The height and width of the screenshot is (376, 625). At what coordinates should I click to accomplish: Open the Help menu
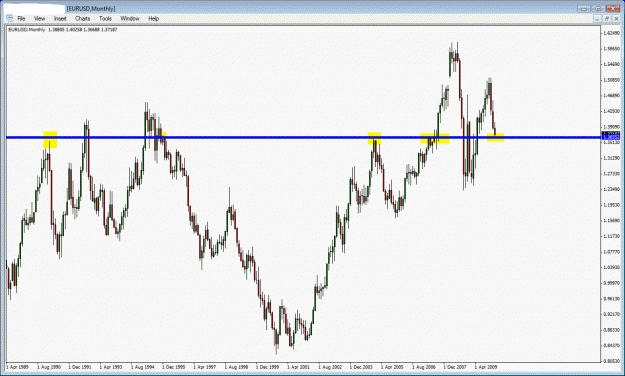click(153, 18)
